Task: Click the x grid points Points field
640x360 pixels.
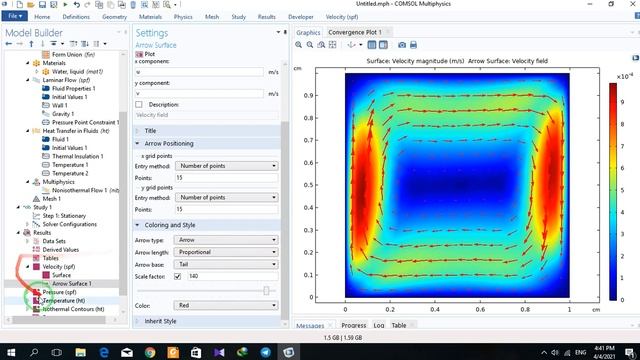Action: tap(227, 178)
